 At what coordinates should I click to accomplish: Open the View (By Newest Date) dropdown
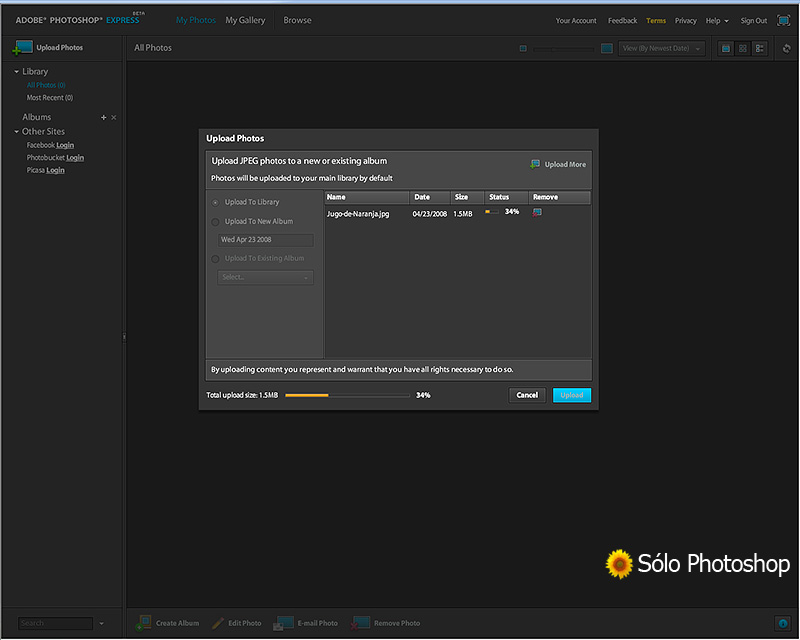click(x=660, y=47)
